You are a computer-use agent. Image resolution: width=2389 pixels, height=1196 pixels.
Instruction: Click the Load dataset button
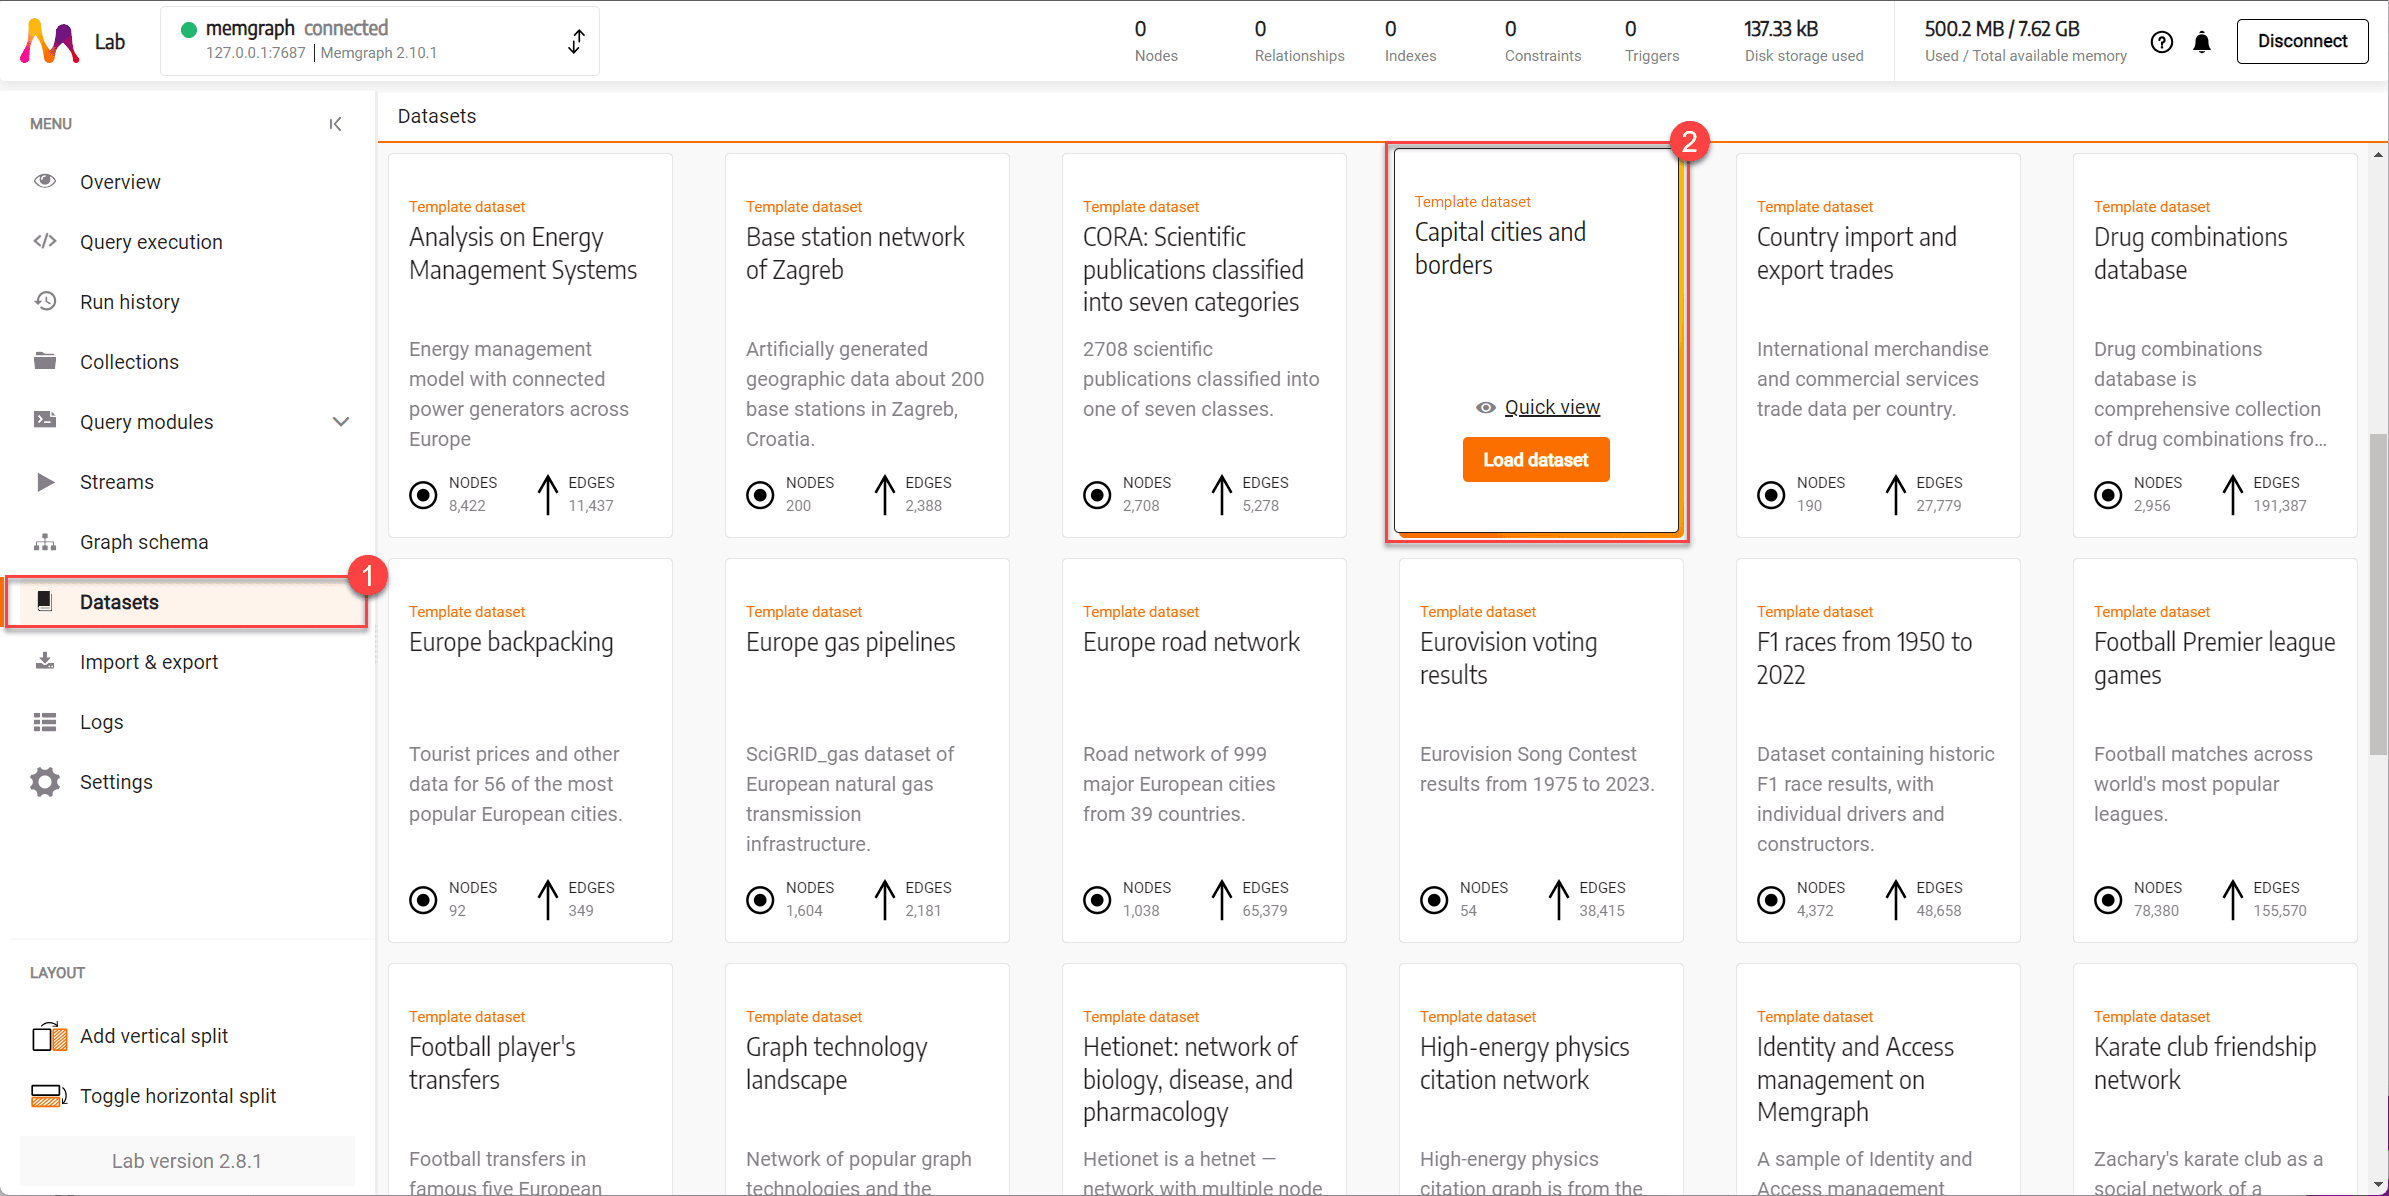coord(1536,460)
